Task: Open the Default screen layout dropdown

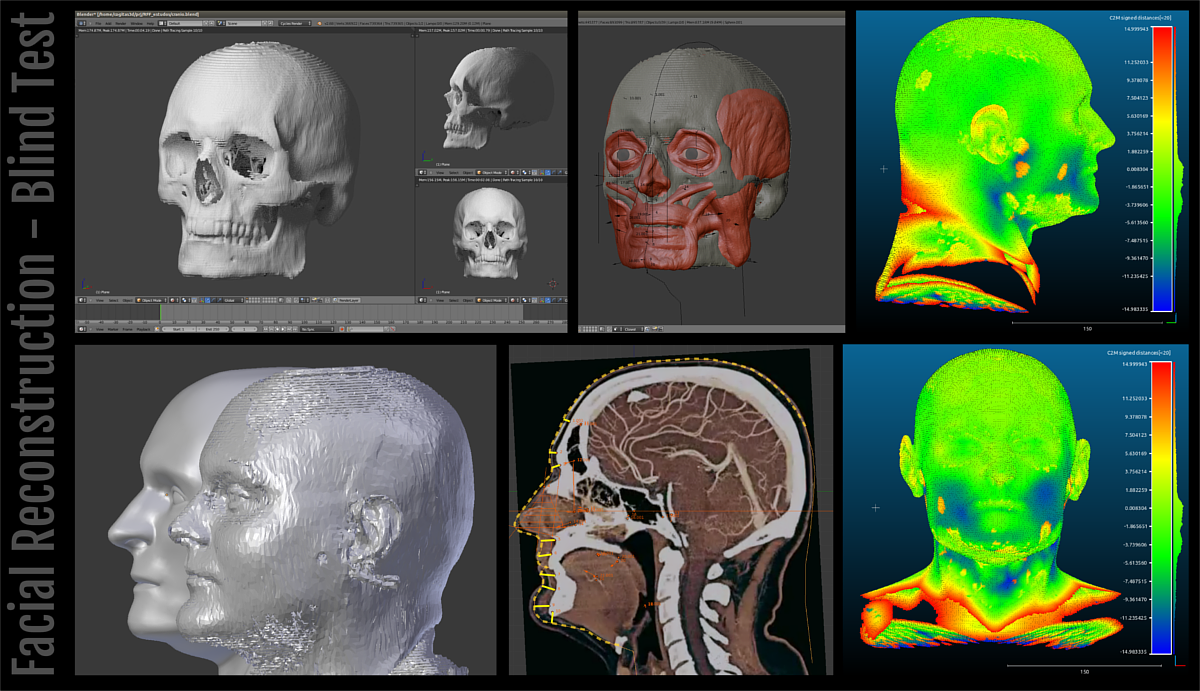Action: 185,23
